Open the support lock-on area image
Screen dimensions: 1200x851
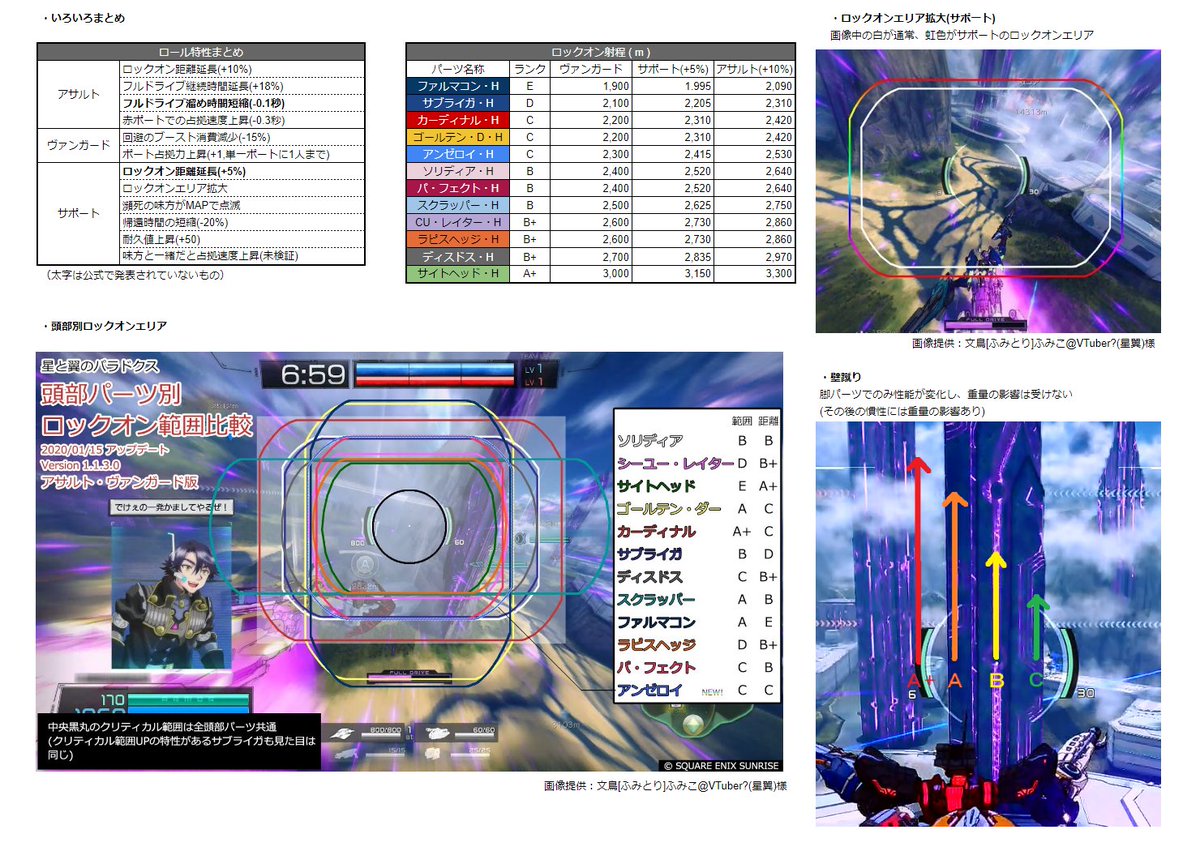tap(988, 191)
